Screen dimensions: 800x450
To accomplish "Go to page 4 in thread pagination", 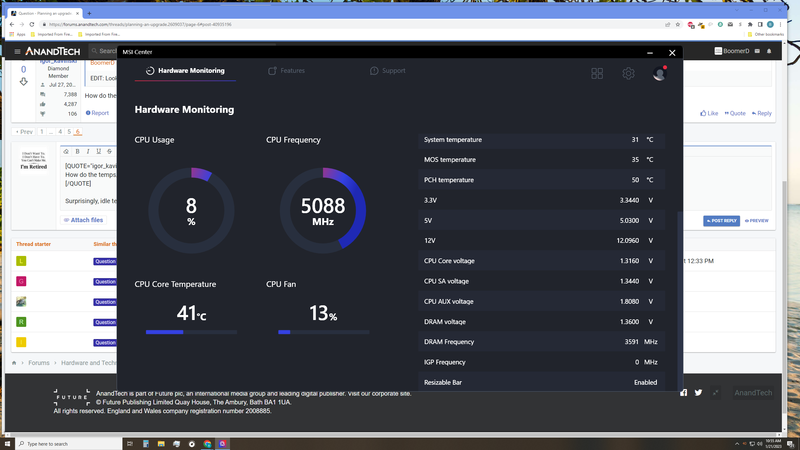I will (x=60, y=132).
